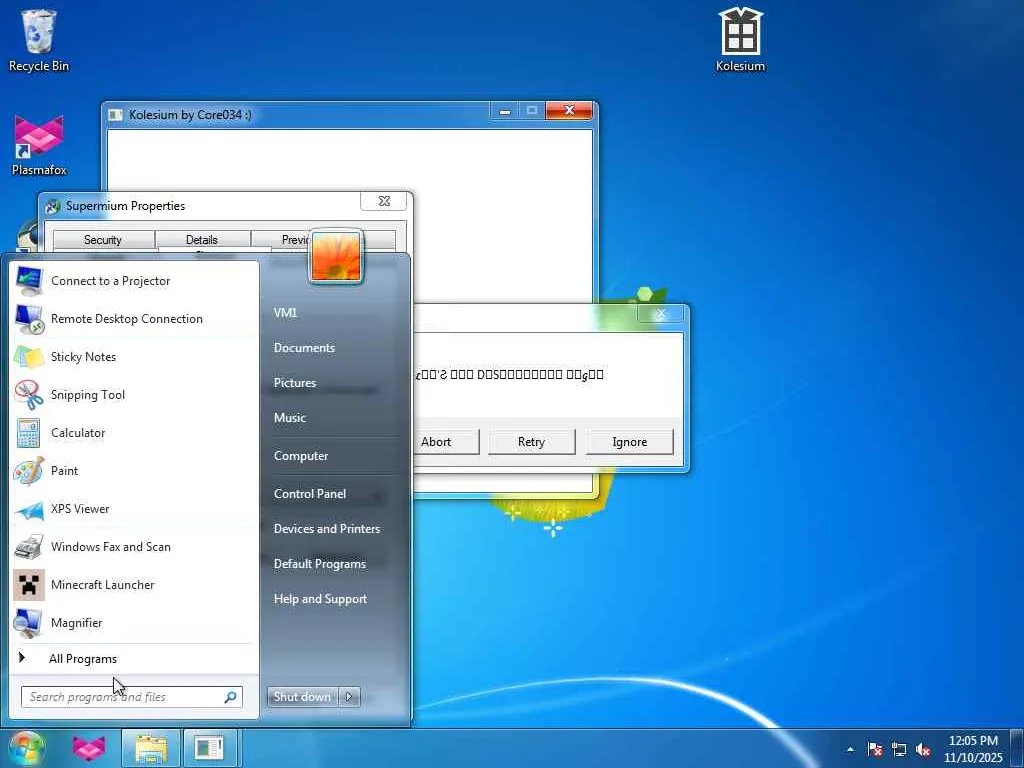
Task: Open the VM1 user folder
Action: coord(285,313)
